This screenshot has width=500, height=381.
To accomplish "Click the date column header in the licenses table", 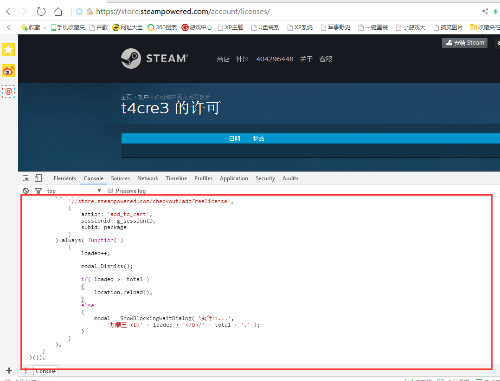I will 234,138.
